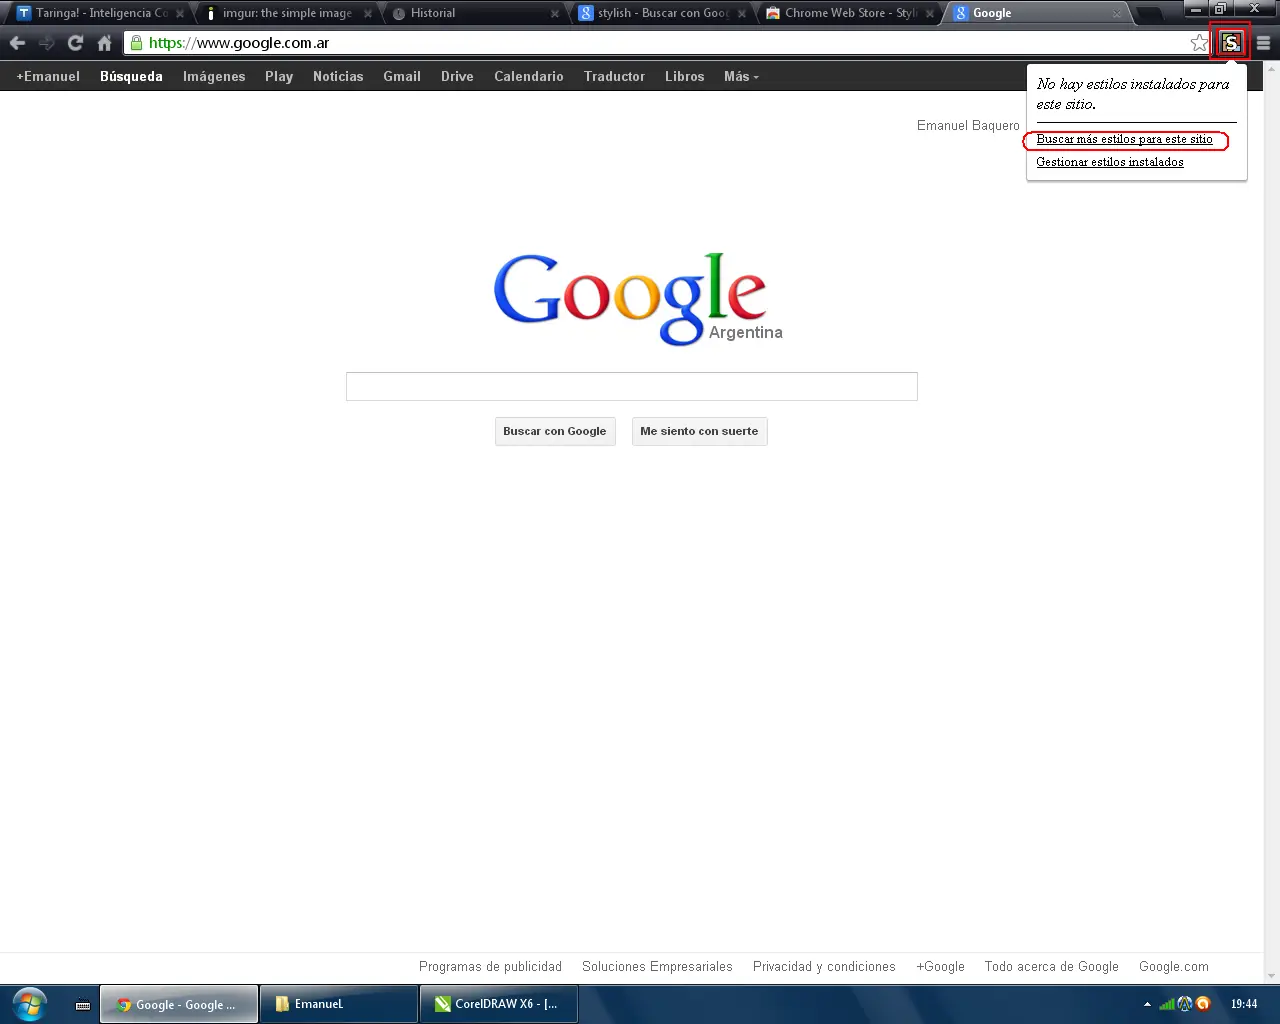Open Drive in the Google bar
The image size is (1280, 1024).
pyautogui.click(x=457, y=76)
